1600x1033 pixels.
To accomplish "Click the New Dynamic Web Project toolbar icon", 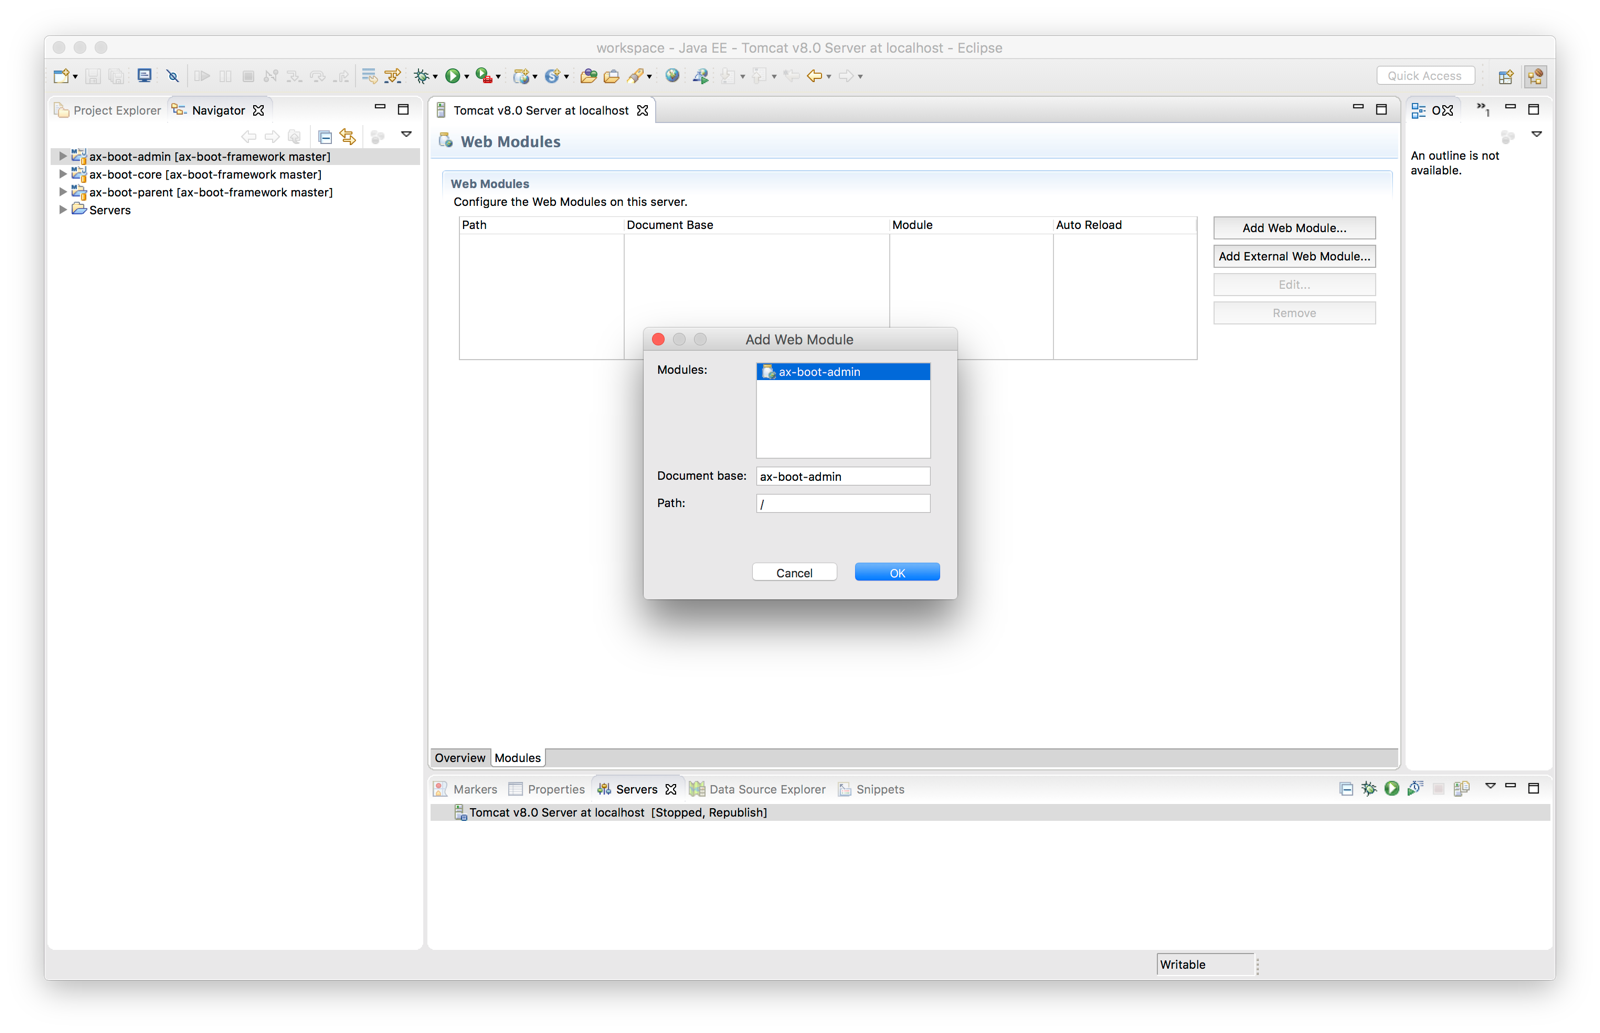I will click(x=520, y=76).
